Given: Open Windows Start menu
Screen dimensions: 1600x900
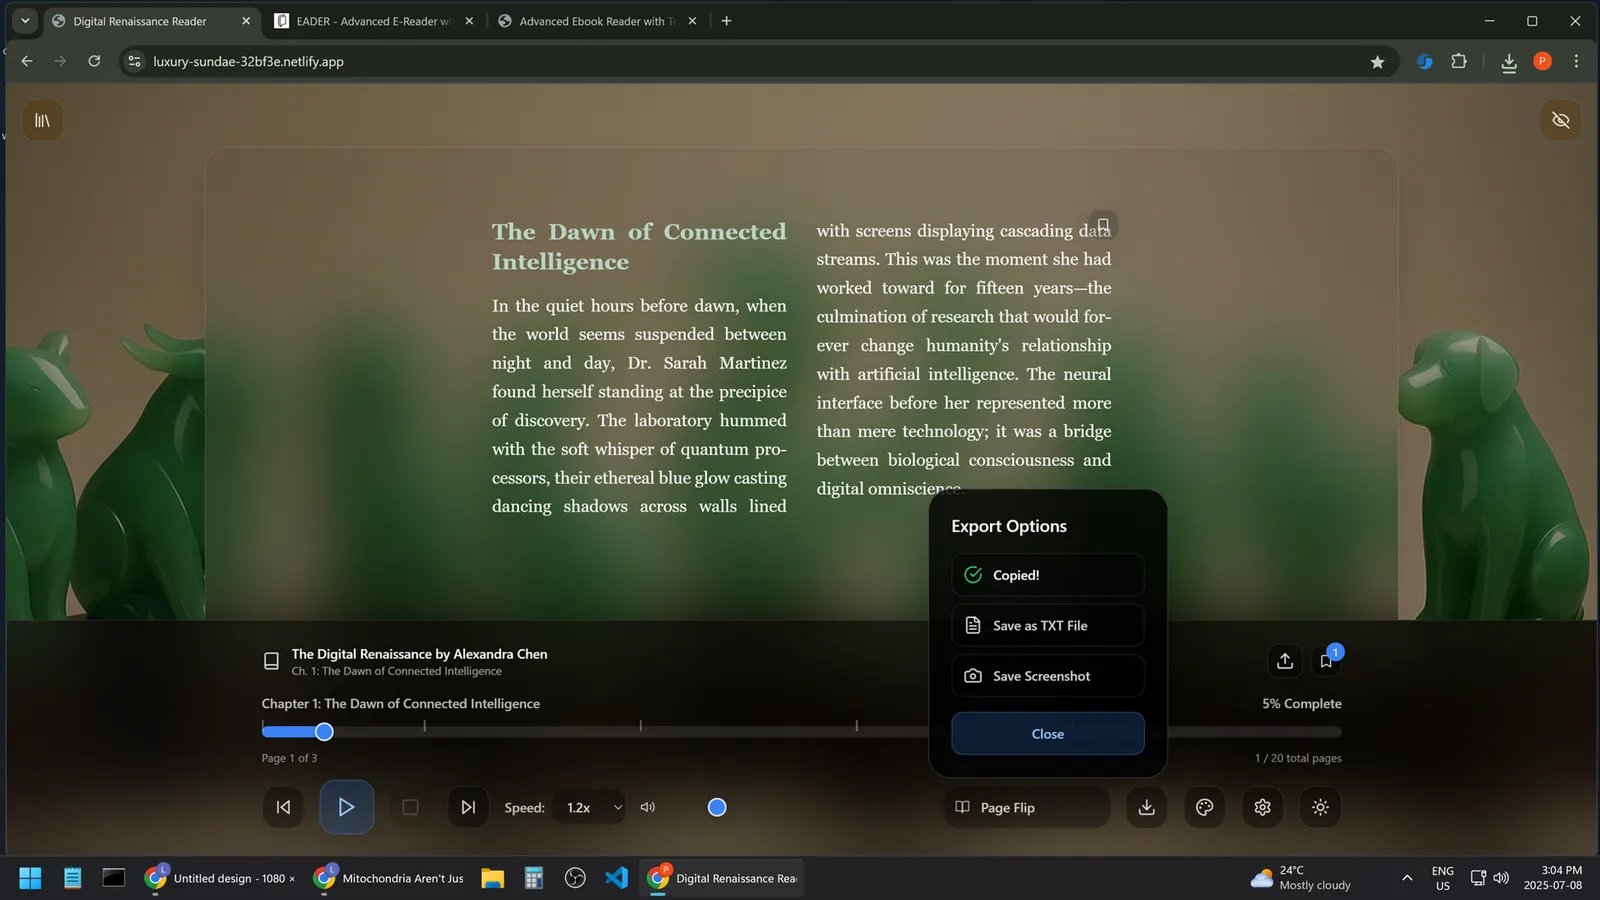Looking at the screenshot, I should 30,878.
